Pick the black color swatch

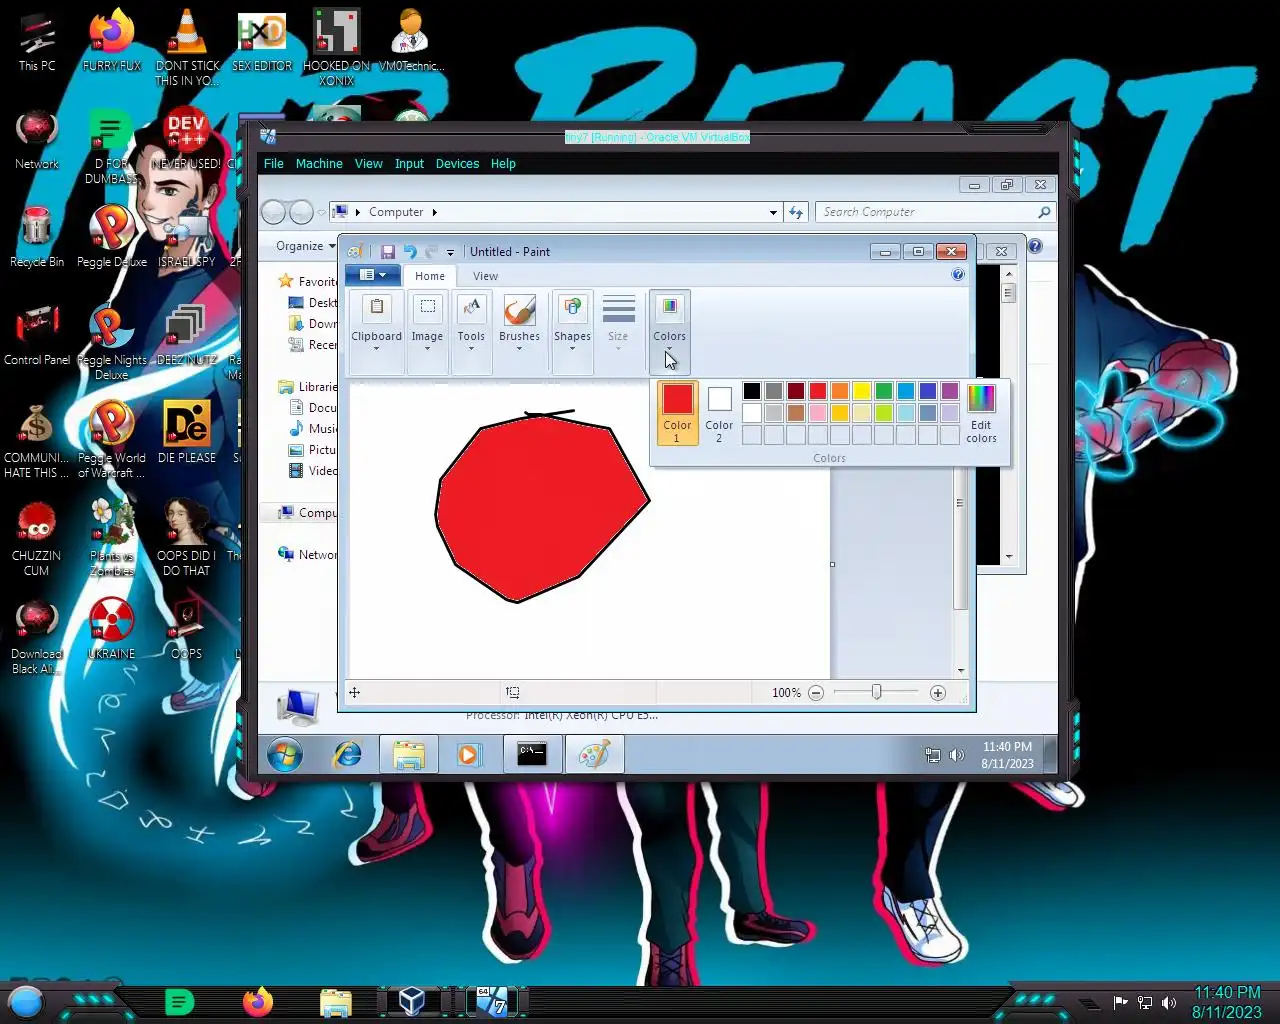coord(752,391)
